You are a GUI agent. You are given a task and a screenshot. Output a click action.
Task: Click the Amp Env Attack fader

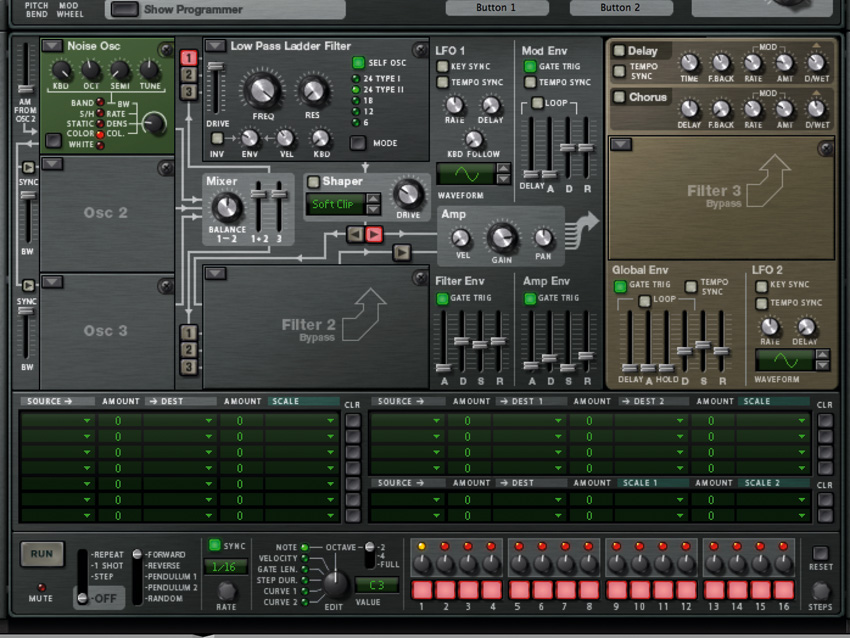(x=531, y=366)
